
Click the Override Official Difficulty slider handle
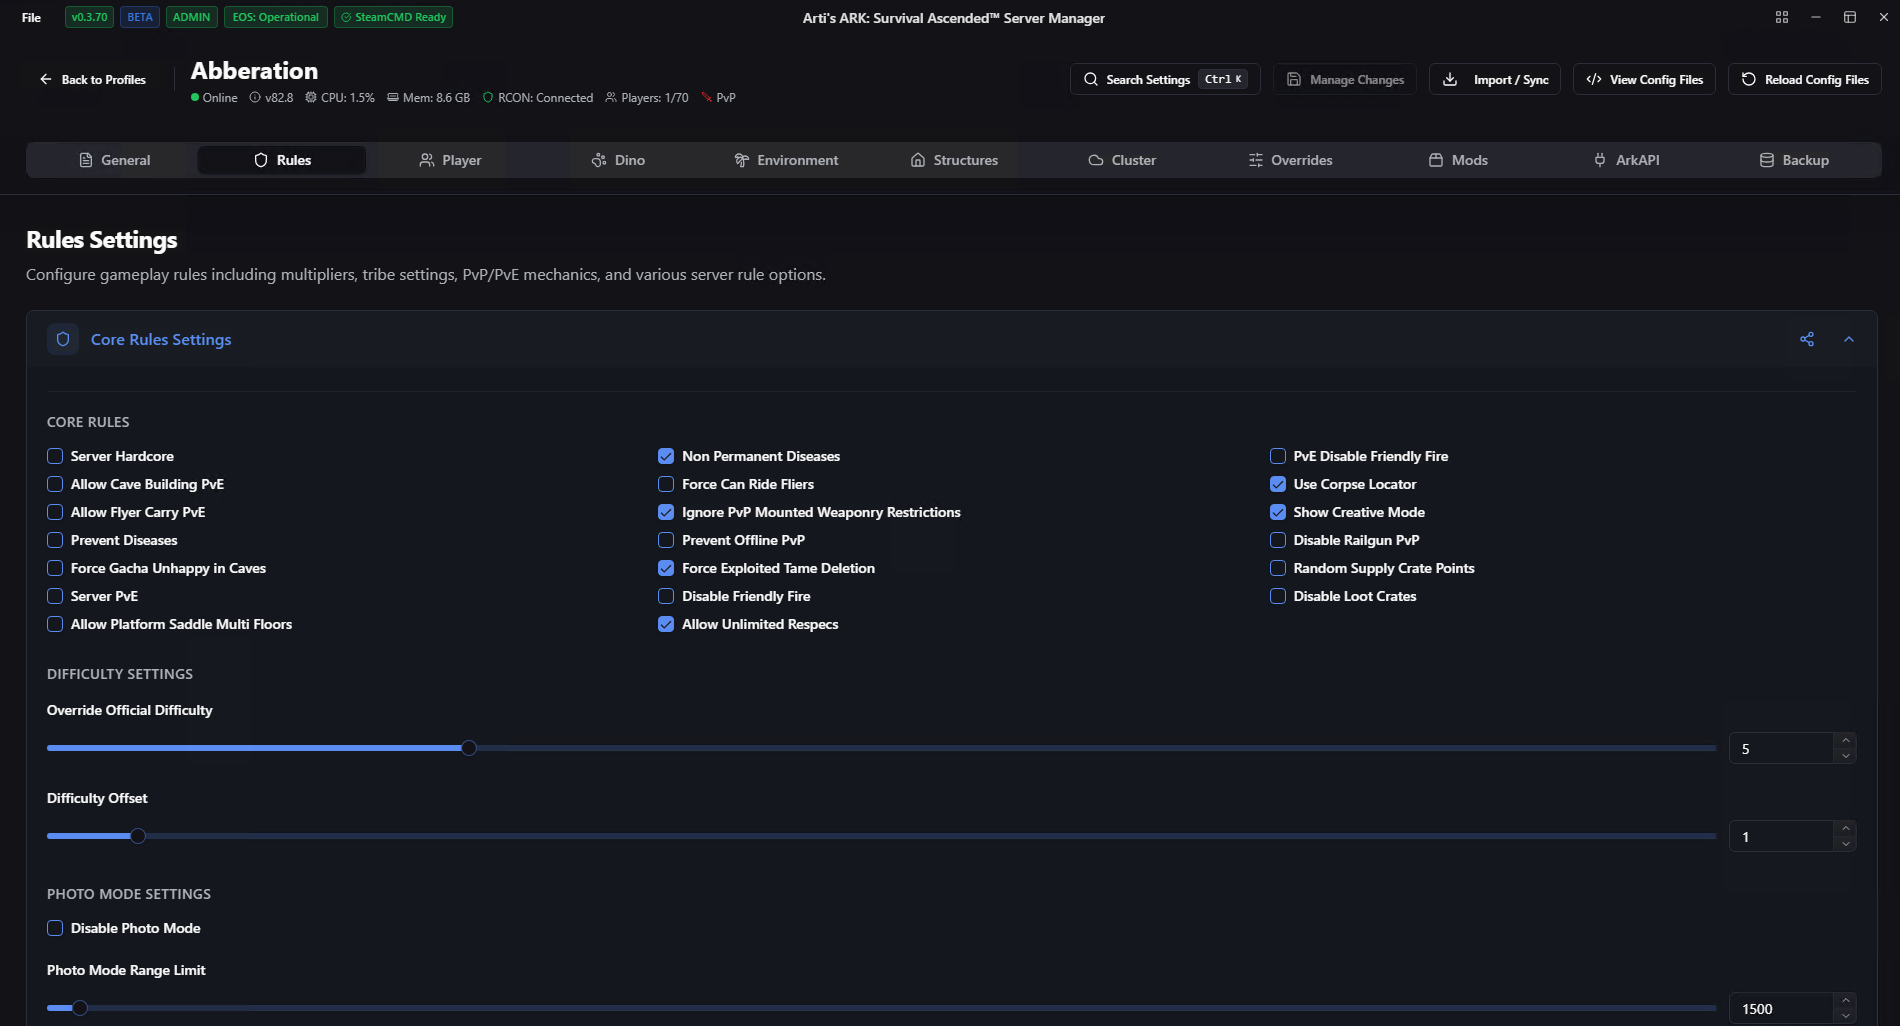469,748
